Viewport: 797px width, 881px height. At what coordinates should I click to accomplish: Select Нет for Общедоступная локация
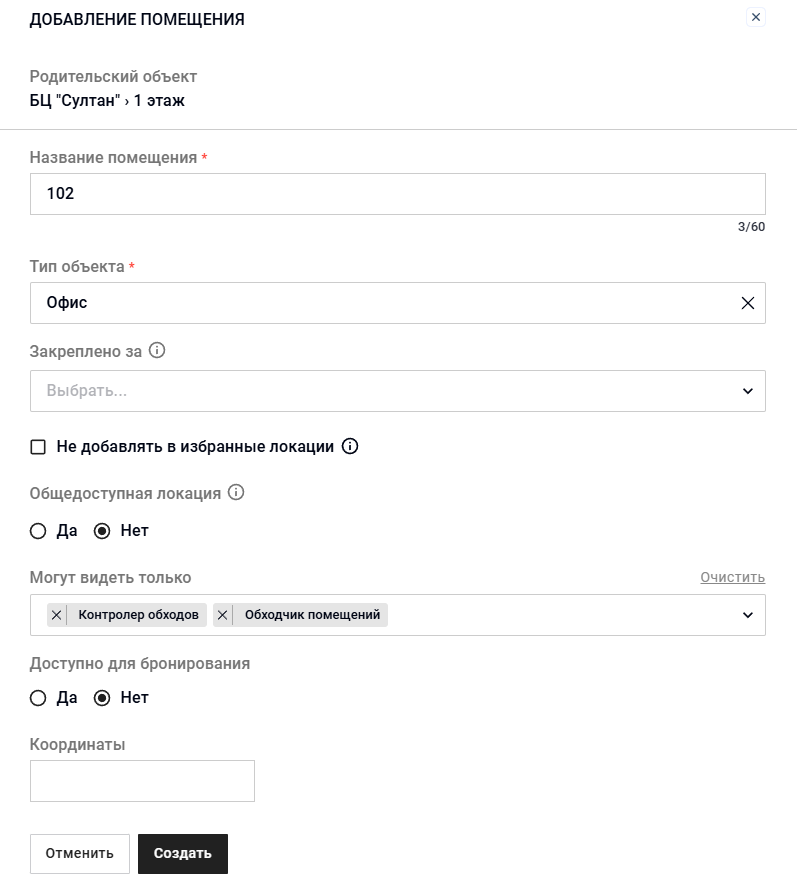click(102, 531)
